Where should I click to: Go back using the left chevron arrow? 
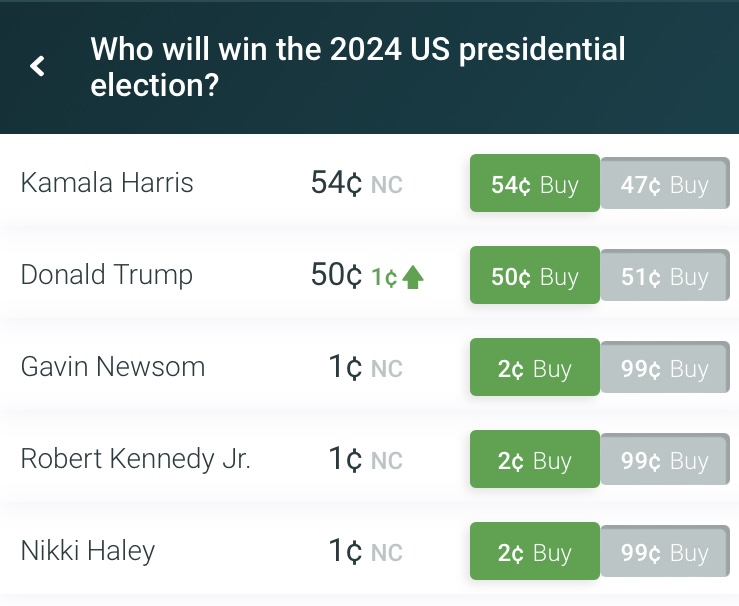[38, 67]
